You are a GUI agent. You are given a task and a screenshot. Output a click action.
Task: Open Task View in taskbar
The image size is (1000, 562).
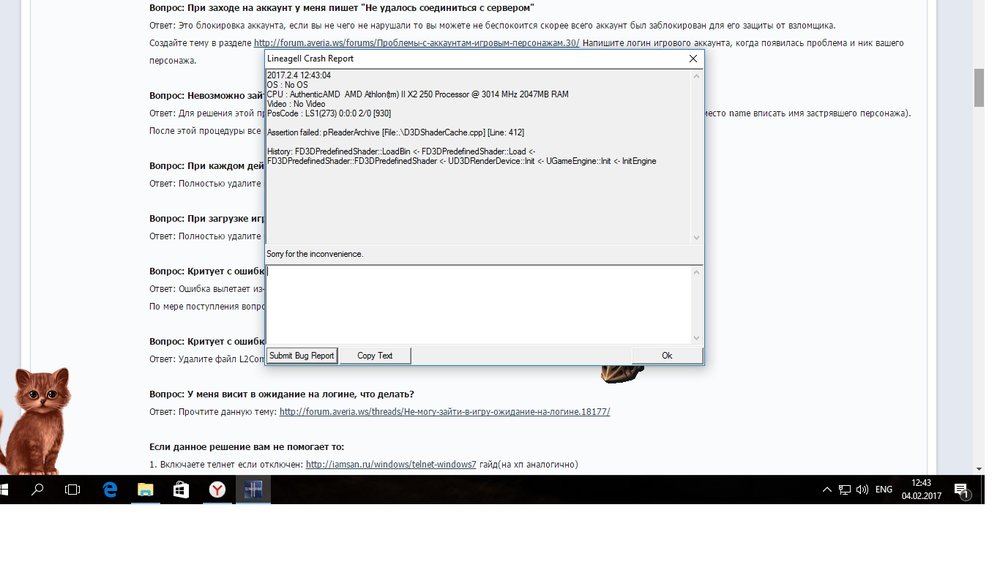[72, 490]
